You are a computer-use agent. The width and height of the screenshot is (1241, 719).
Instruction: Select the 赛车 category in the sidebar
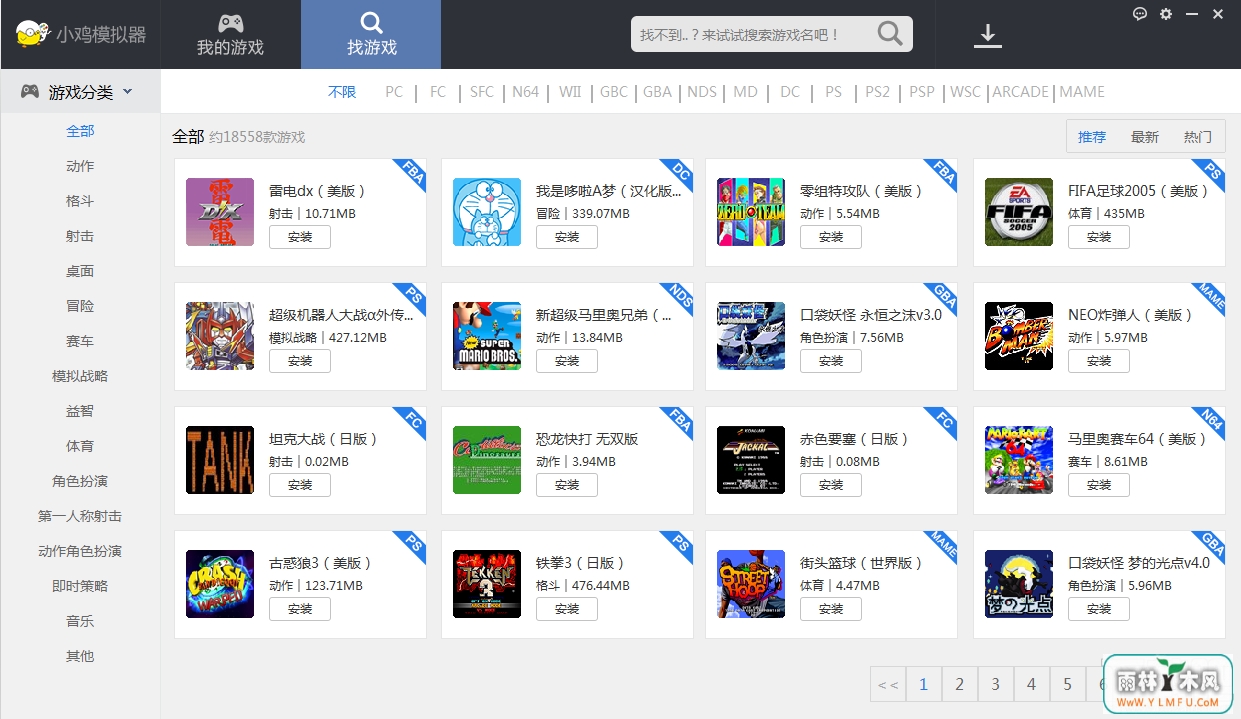pos(80,341)
